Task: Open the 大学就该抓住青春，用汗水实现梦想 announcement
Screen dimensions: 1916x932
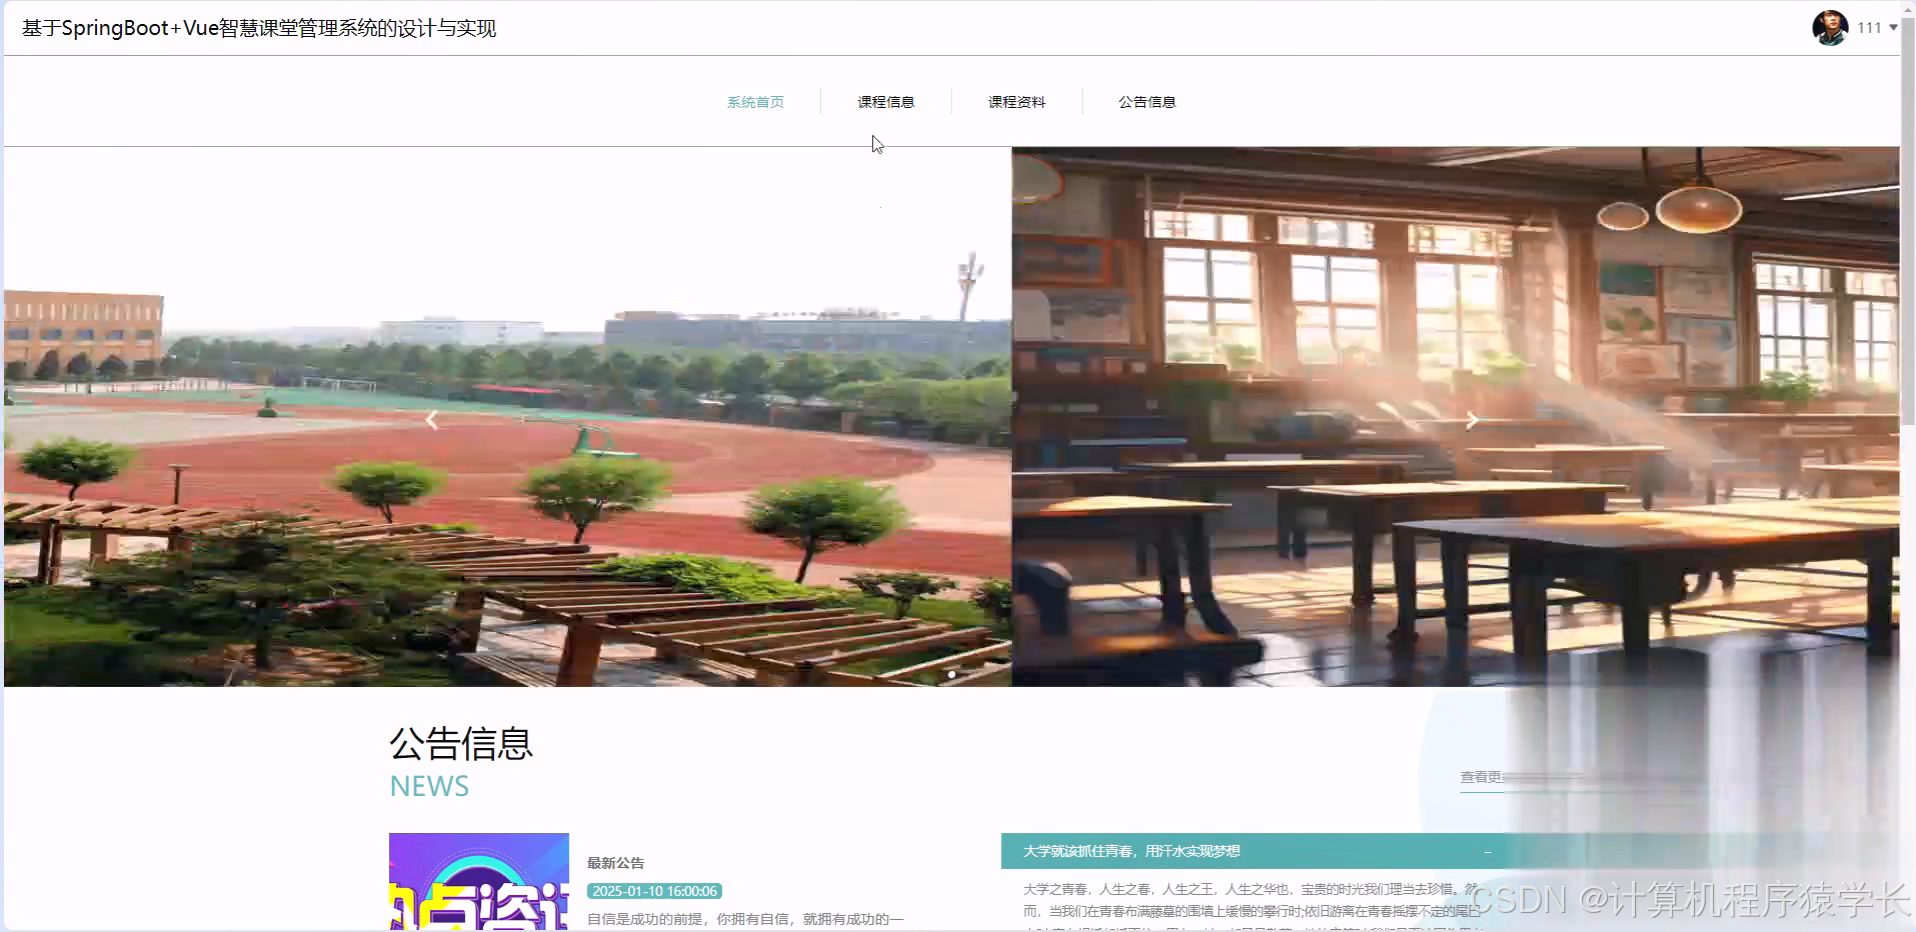Action: click(x=1133, y=851)
